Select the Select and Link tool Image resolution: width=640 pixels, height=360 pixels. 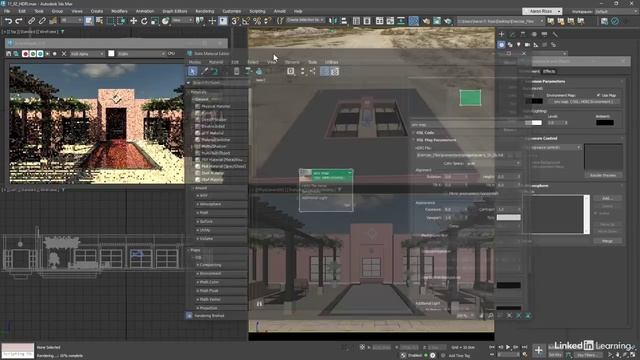[x=31, y=21]
